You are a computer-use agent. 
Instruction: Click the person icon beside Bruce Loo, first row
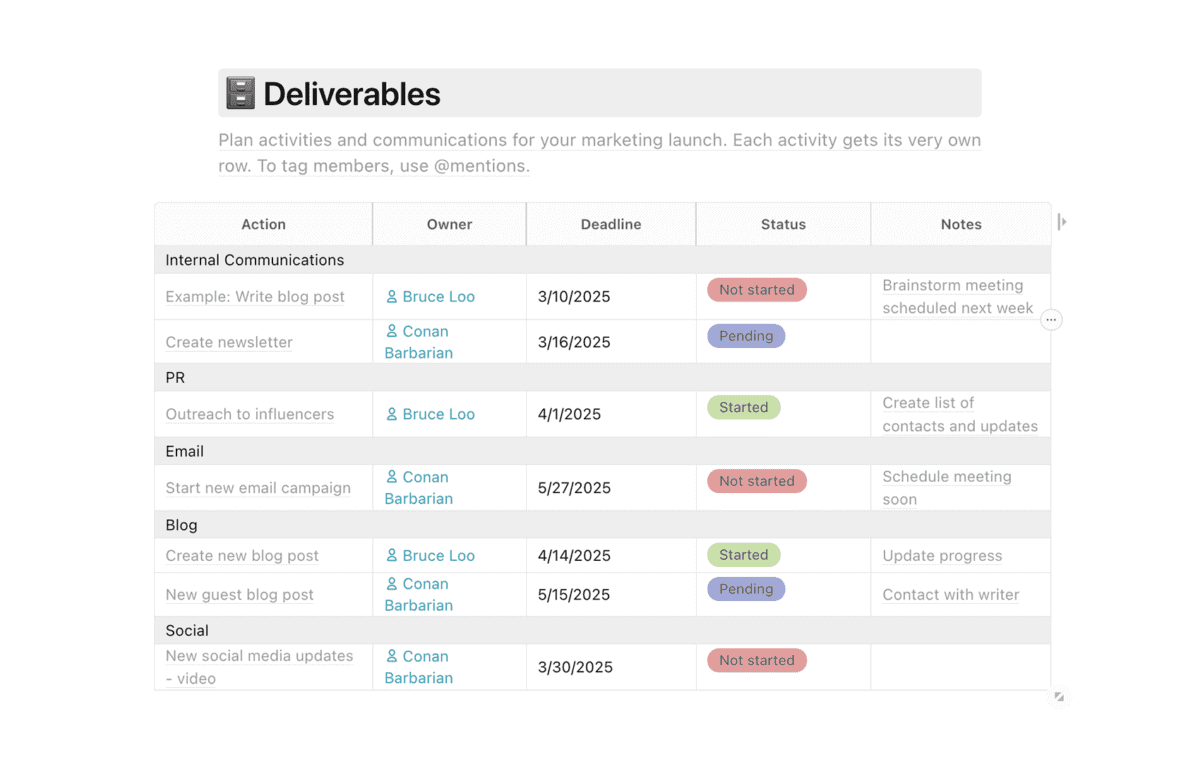tap(392, 297)
